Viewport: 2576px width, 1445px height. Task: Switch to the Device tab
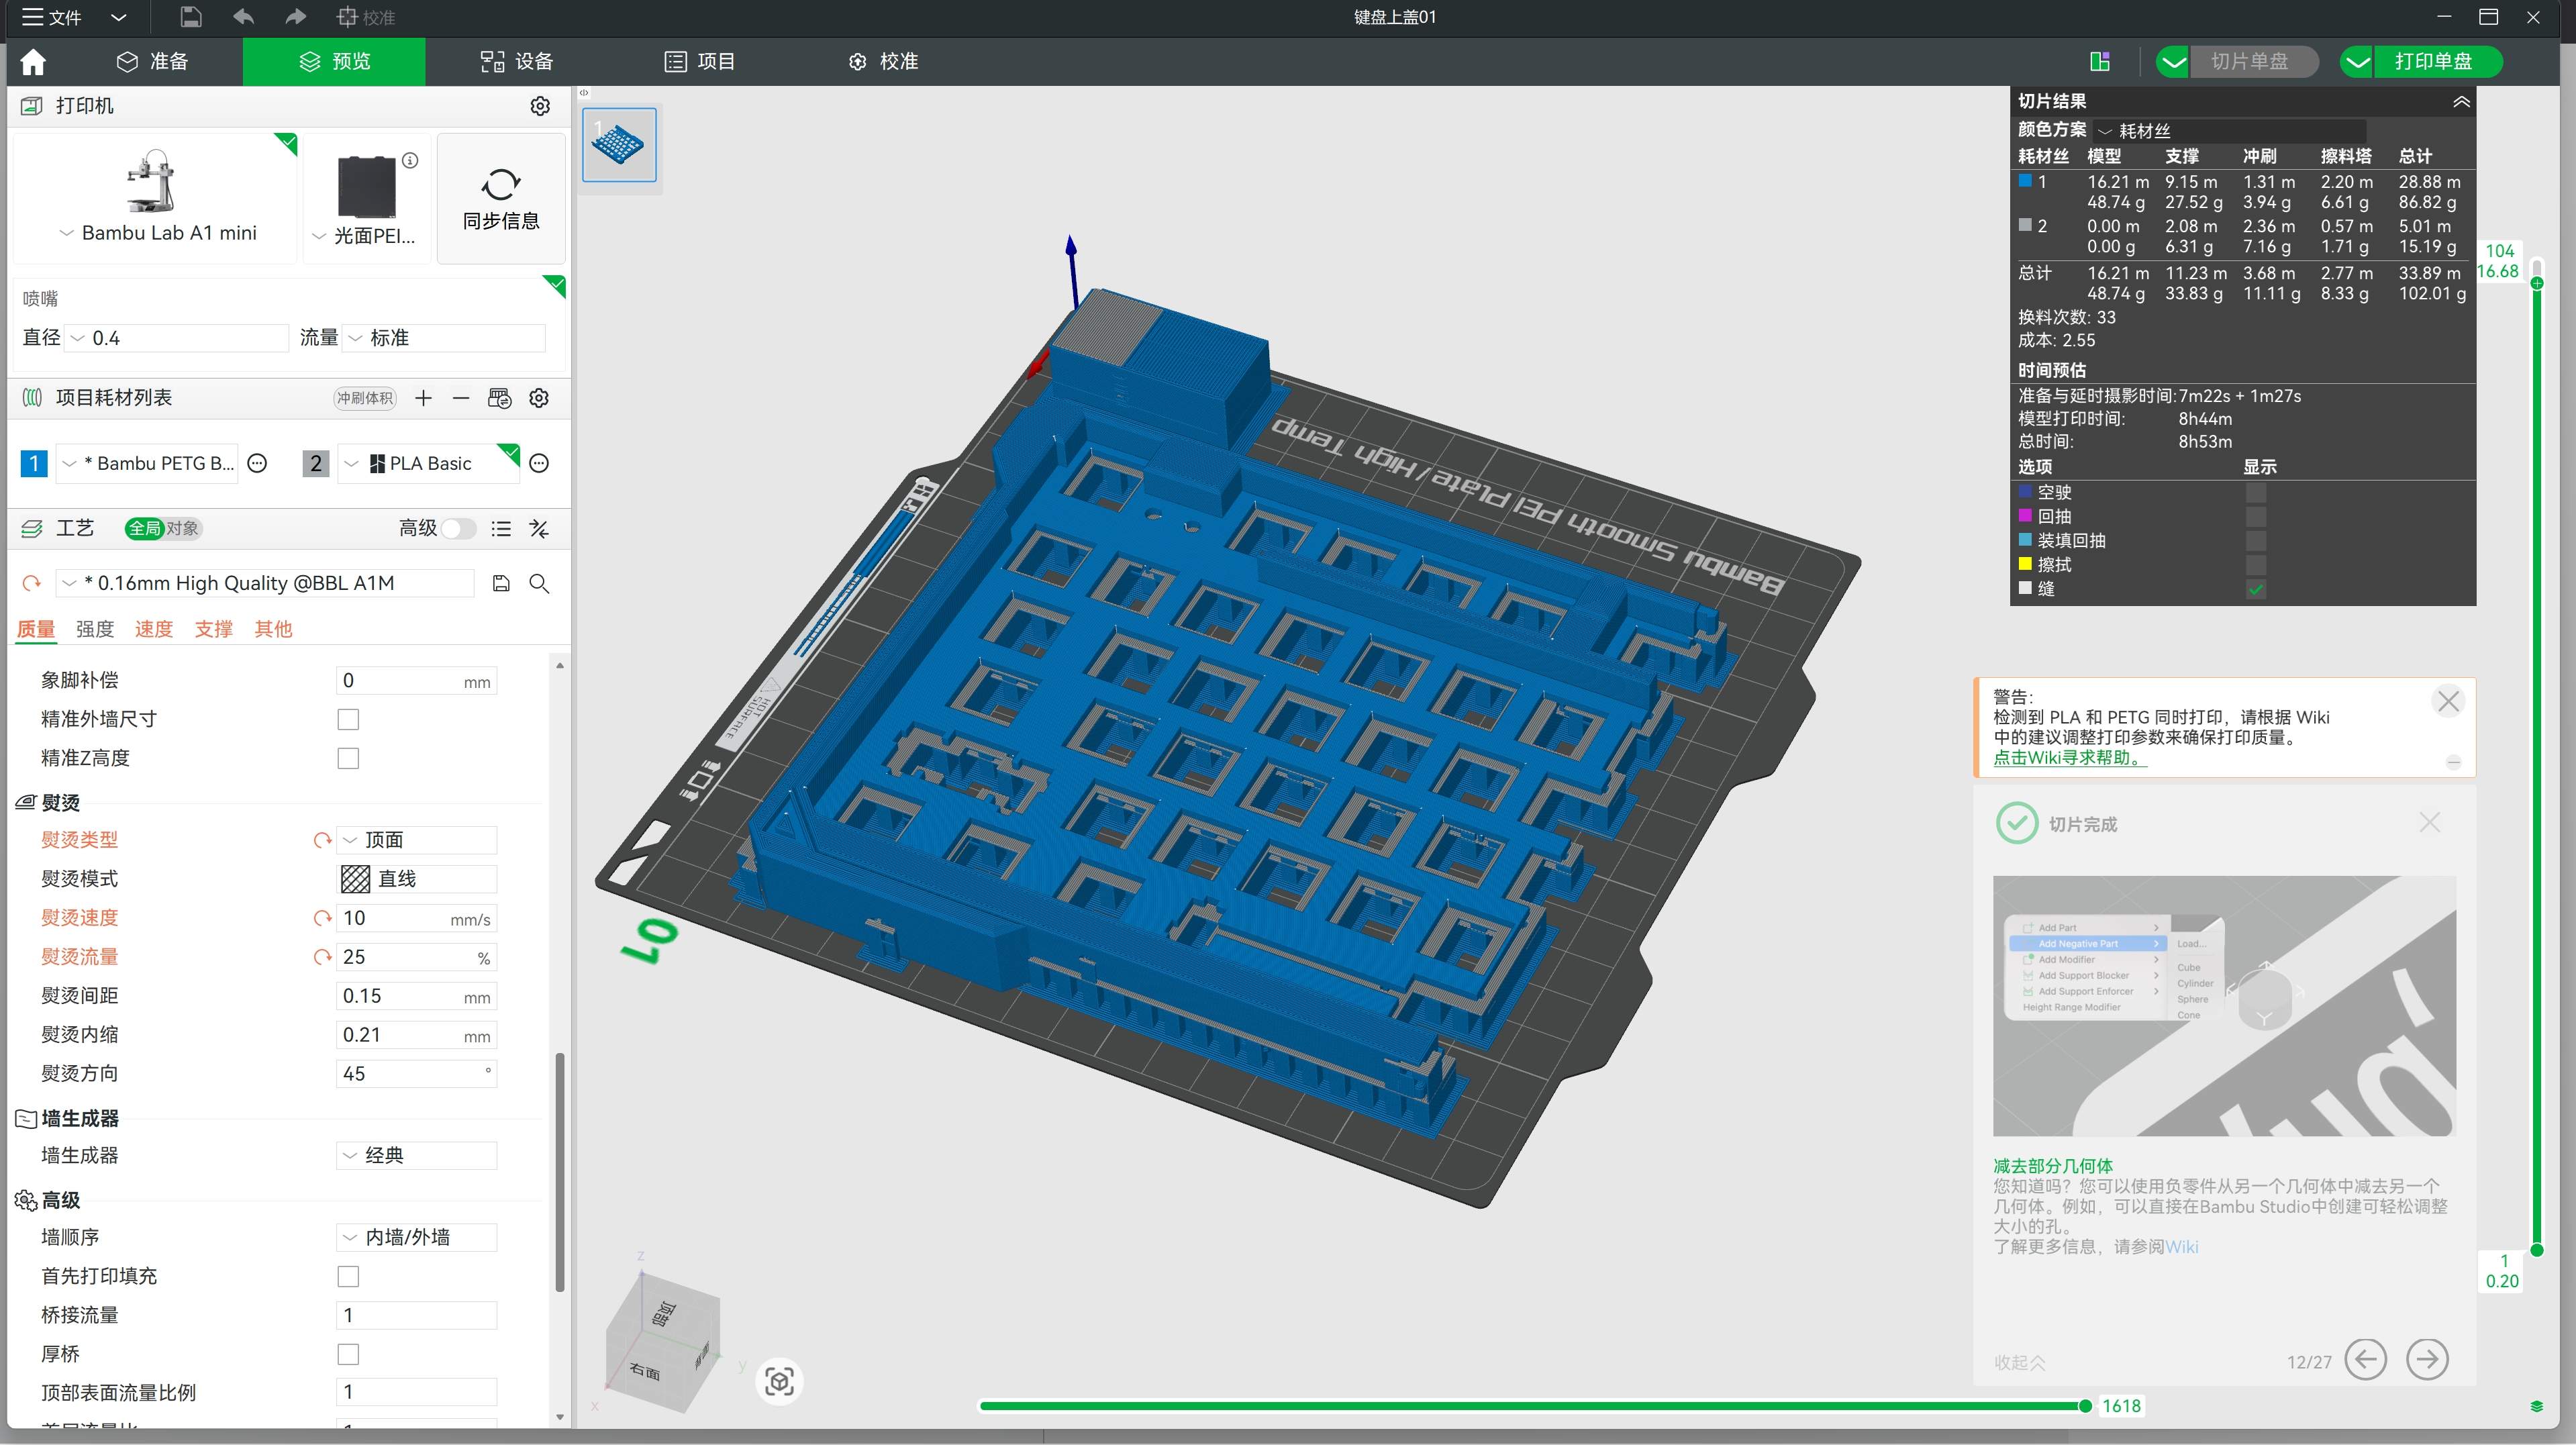[517, 62]
